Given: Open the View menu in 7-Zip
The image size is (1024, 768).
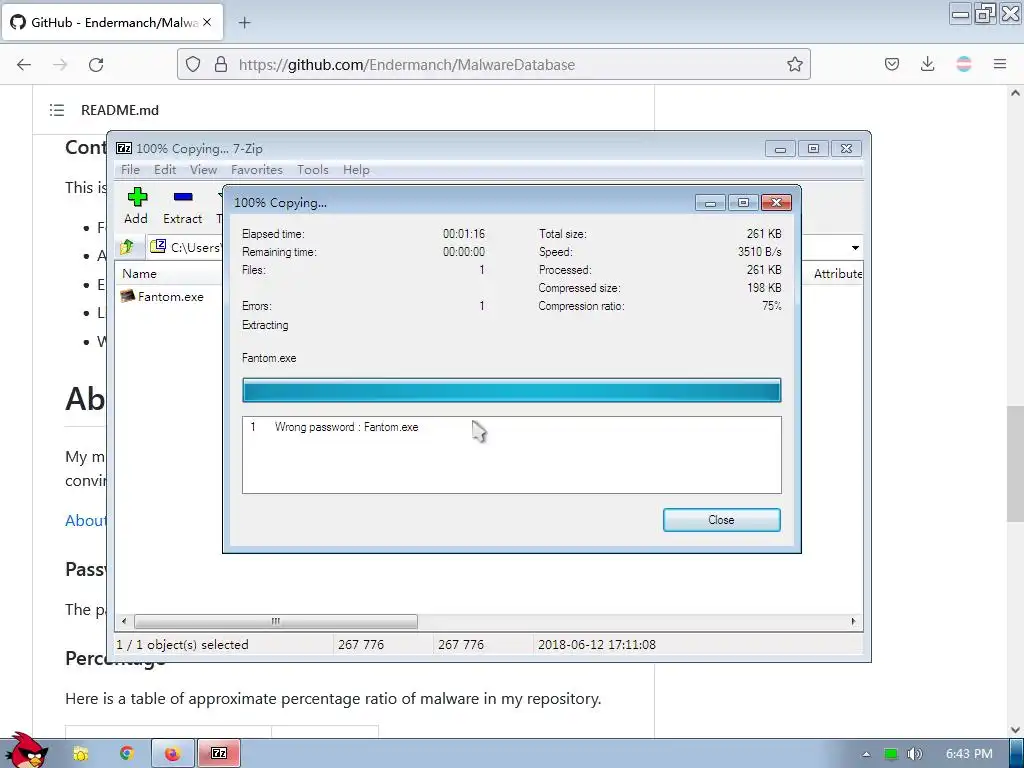Looking at the screenshot, I should coord(203,170).
